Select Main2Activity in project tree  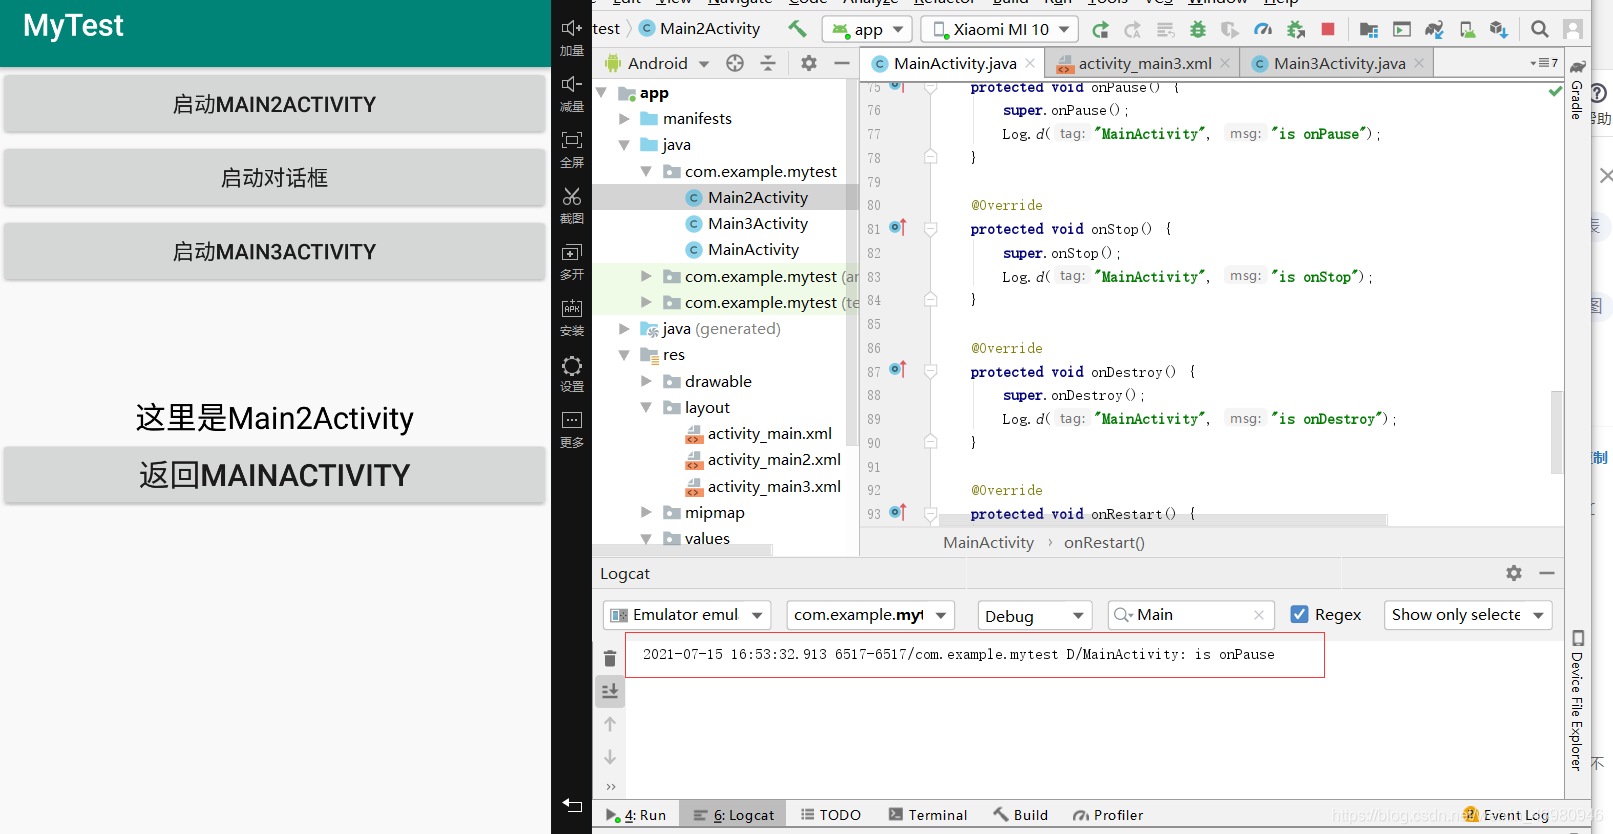click(757, 197)
